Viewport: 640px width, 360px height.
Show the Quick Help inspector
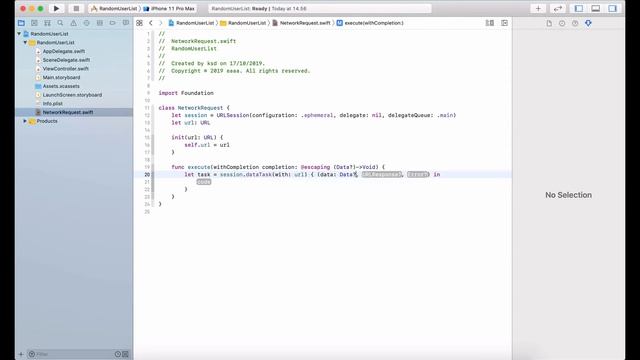pyautogui.click(x=575, y=23)
